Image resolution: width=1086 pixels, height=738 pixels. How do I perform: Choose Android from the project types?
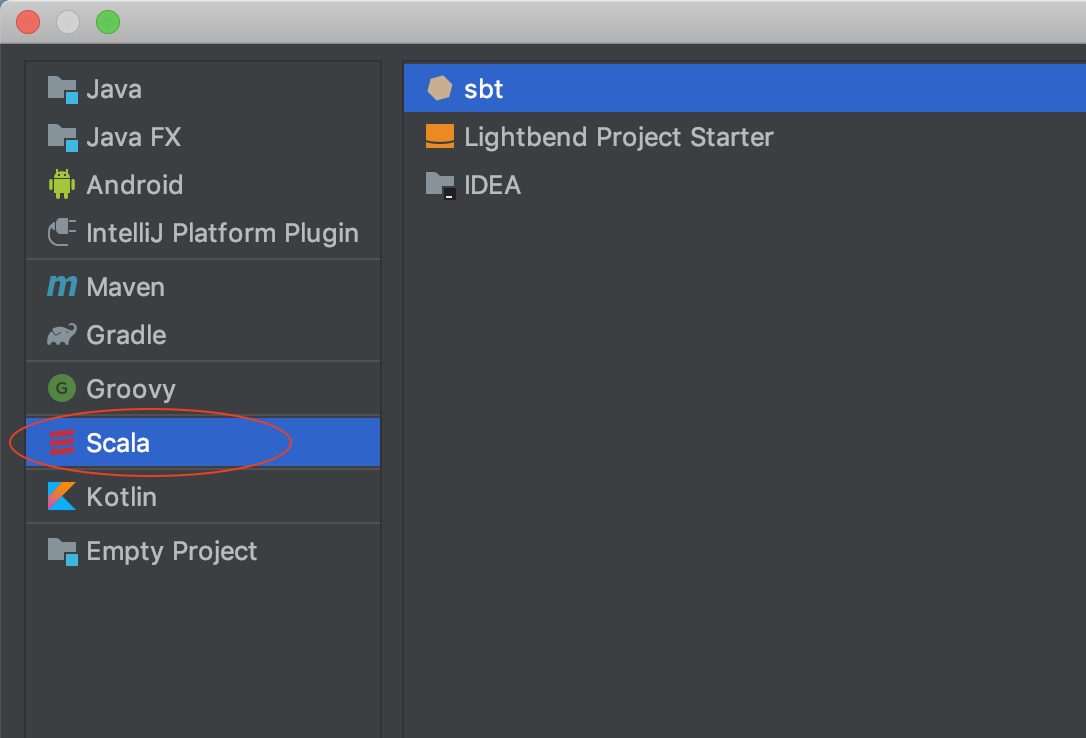point(134,185)
